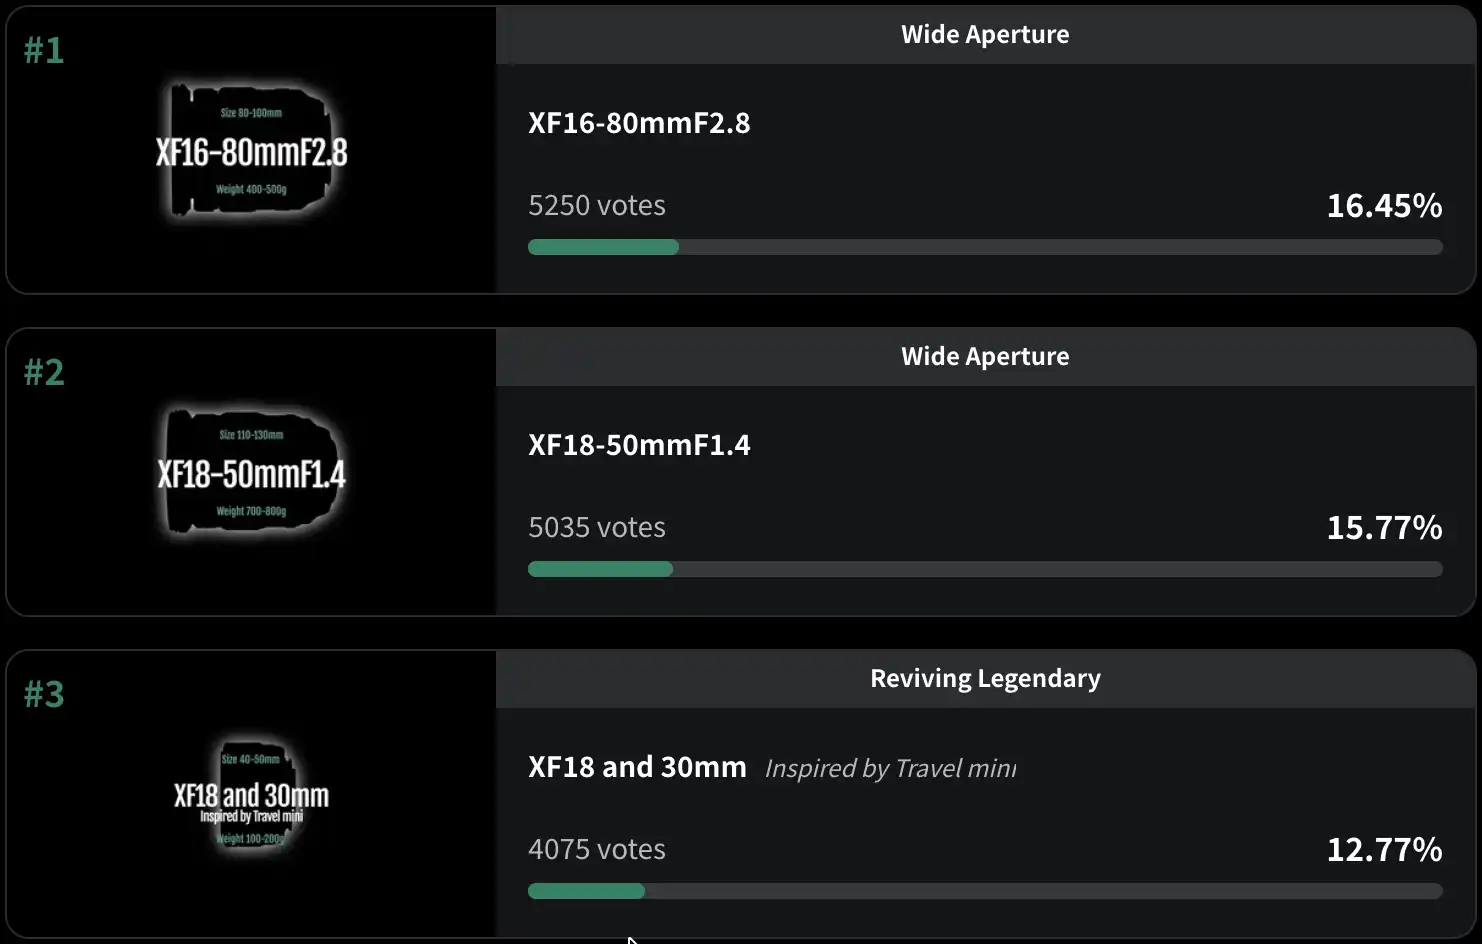Click the XF18-50mmF1.4 title text
This screenshot has width=1482, height=944.
[639, 445]
